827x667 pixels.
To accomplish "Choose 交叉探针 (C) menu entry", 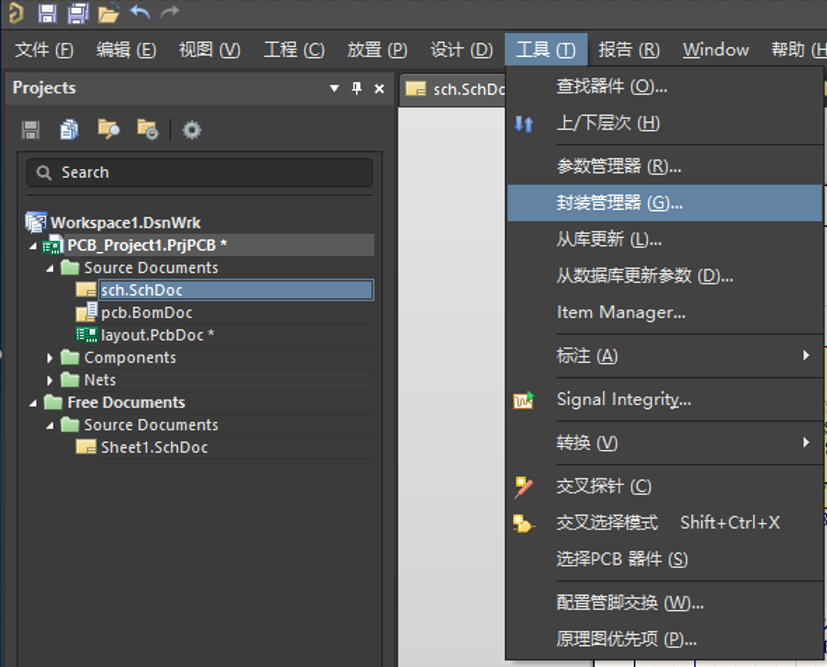I will point(665,486).
